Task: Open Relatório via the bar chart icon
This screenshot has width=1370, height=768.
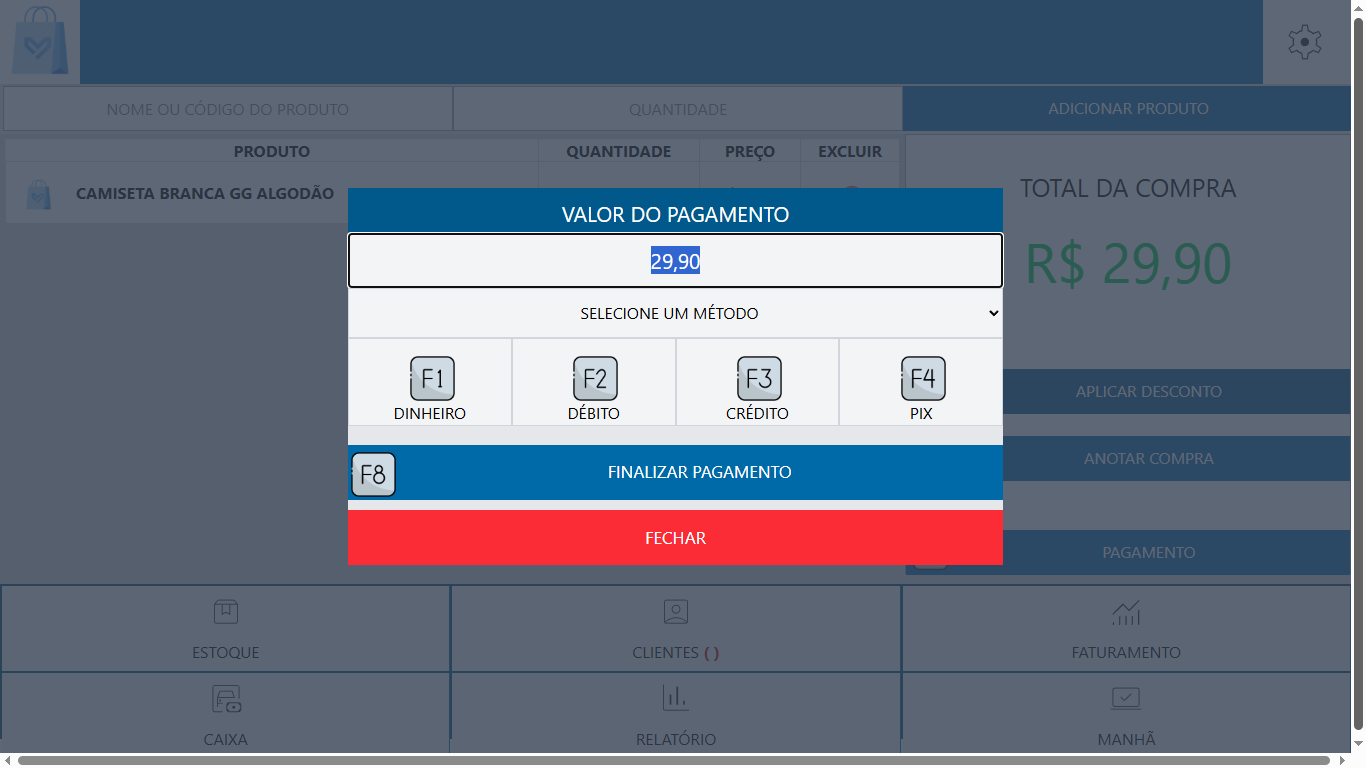Action: pos(676,698)
